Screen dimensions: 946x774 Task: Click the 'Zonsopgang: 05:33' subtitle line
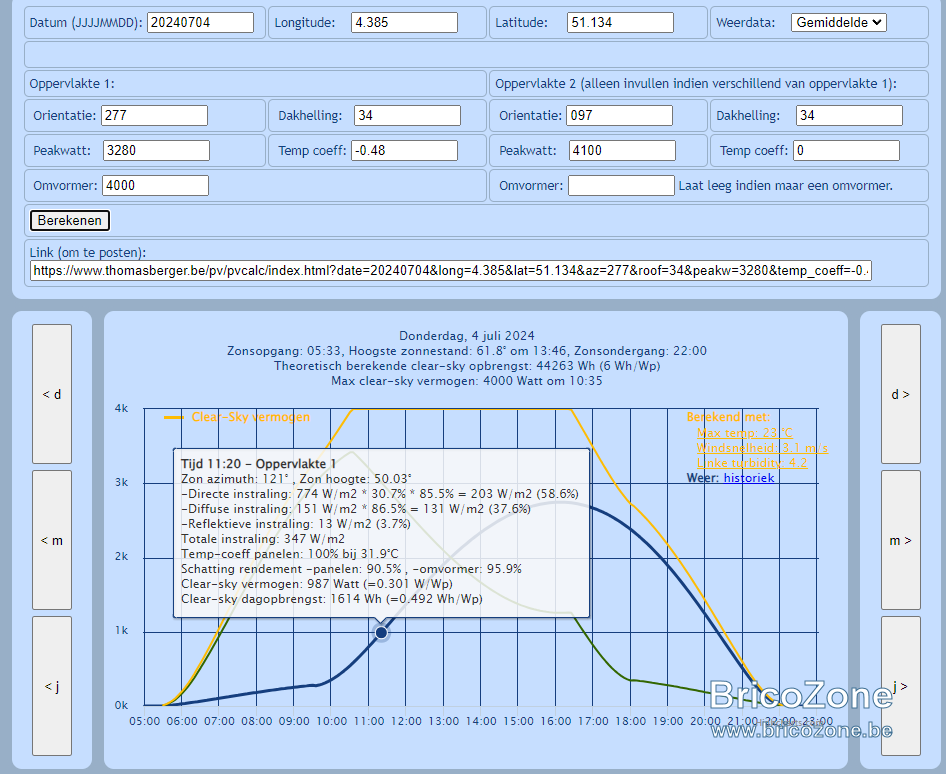click(x=467, y=351)
